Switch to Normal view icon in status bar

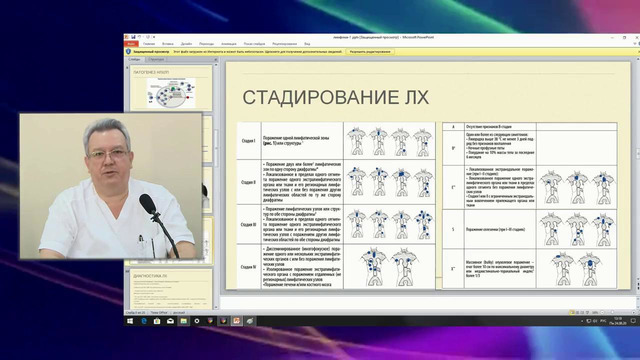pos(572,313)
